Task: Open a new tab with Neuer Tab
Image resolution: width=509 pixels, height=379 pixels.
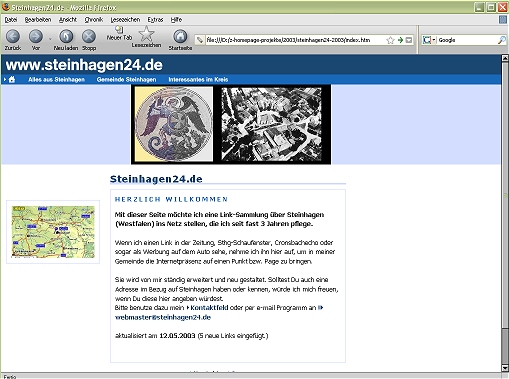Action: point(119,34)
